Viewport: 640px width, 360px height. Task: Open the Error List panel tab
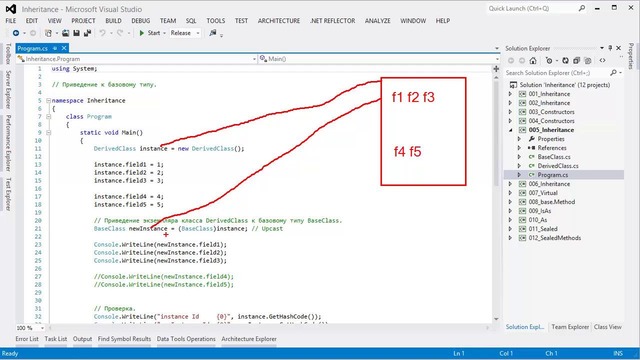click(27, 339)
